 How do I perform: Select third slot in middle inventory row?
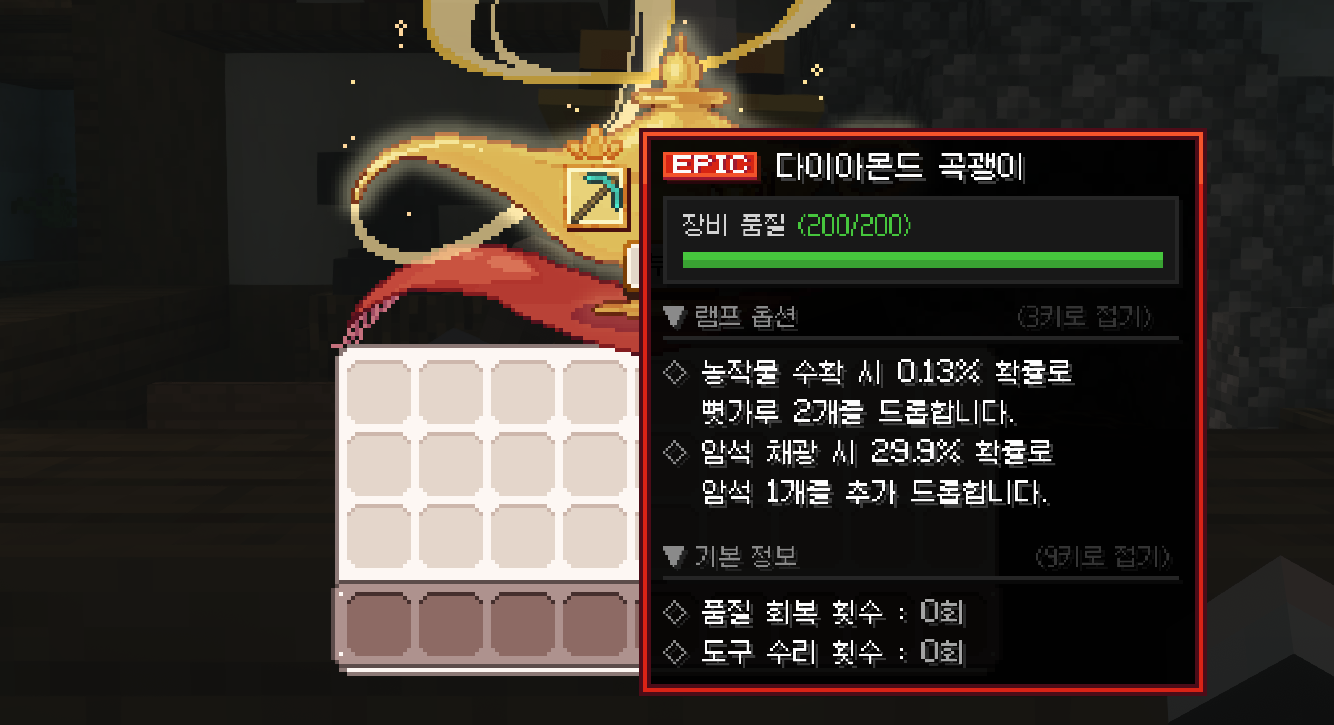[x=522, y=466]
